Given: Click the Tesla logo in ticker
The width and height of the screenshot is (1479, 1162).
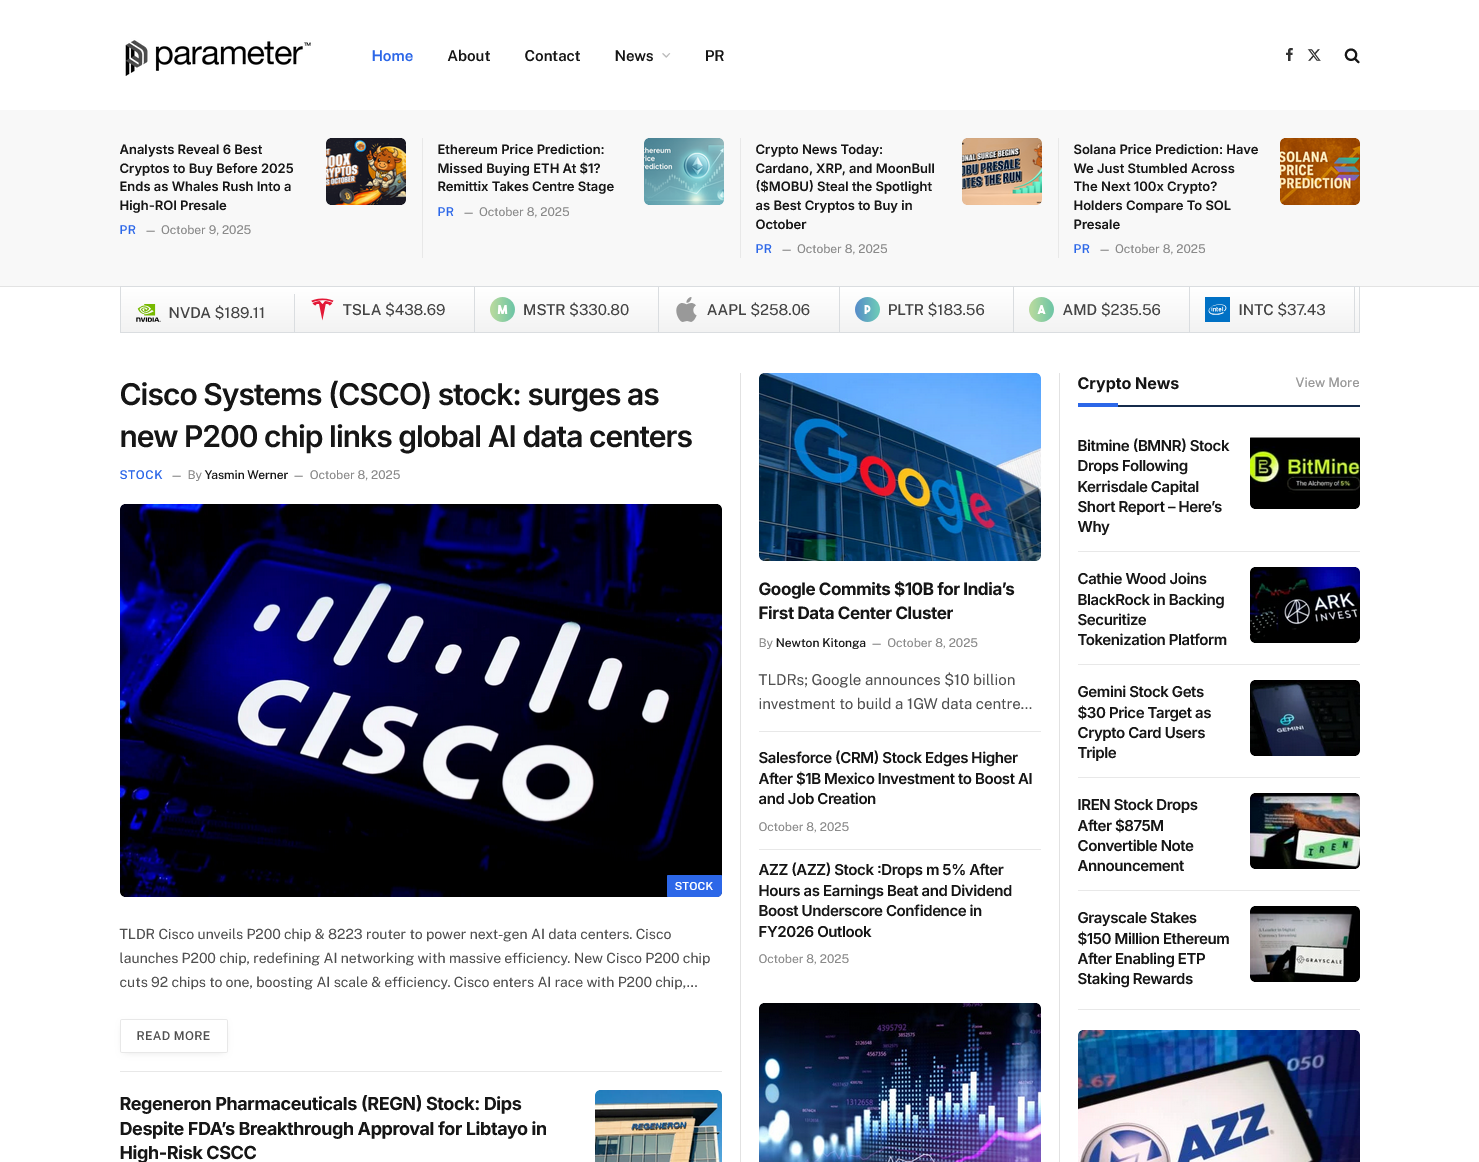Looking at the screenshot, I should click(x=322, y=310).
